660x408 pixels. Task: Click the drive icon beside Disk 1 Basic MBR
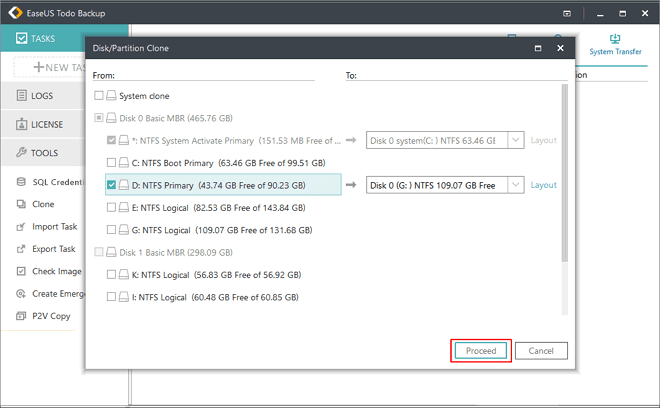click(111, 252)
